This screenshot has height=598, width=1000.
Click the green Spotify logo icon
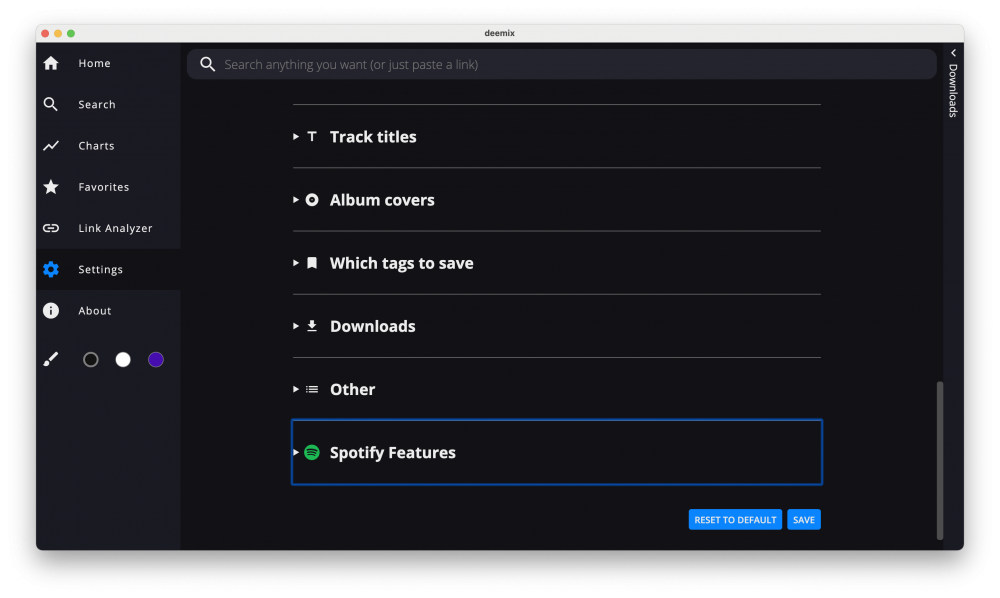[312, 453]
